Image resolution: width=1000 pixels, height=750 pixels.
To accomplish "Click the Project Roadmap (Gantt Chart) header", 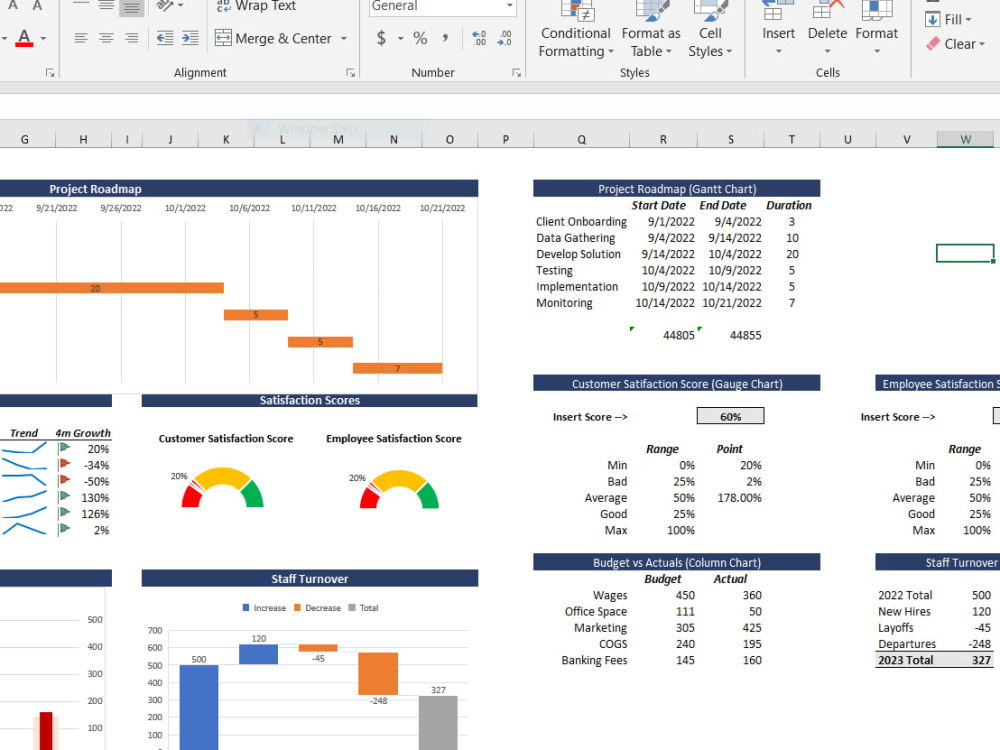I will click(677, 189).
